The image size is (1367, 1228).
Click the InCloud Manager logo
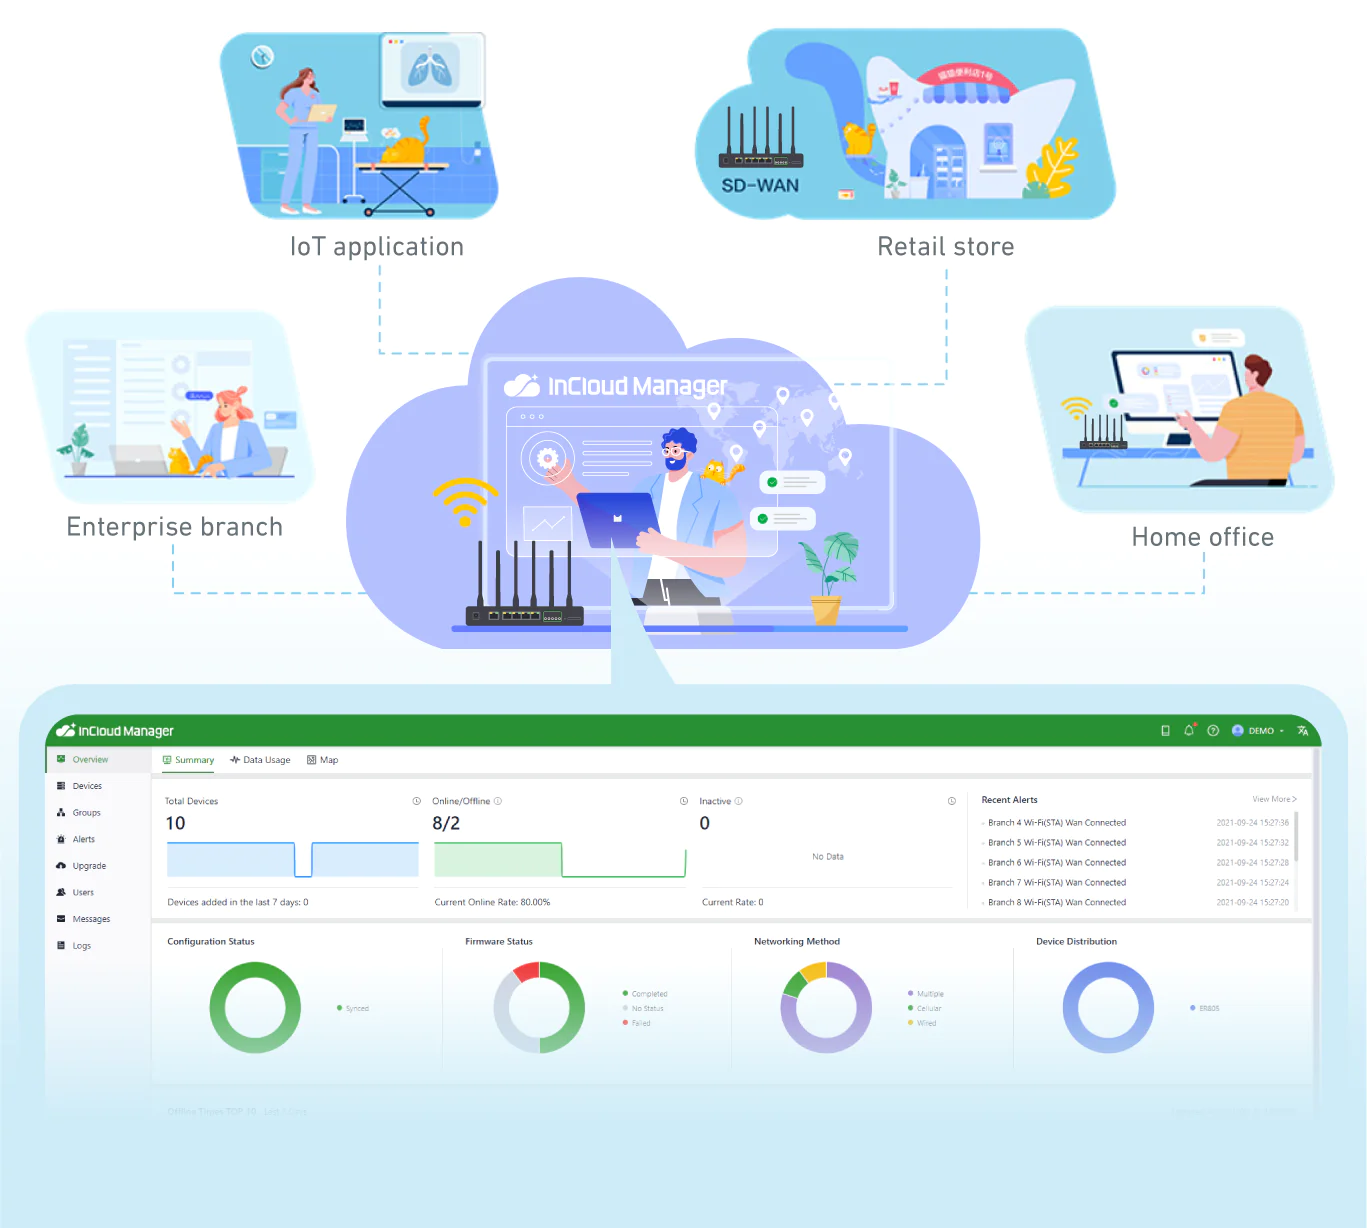[115, 731]
